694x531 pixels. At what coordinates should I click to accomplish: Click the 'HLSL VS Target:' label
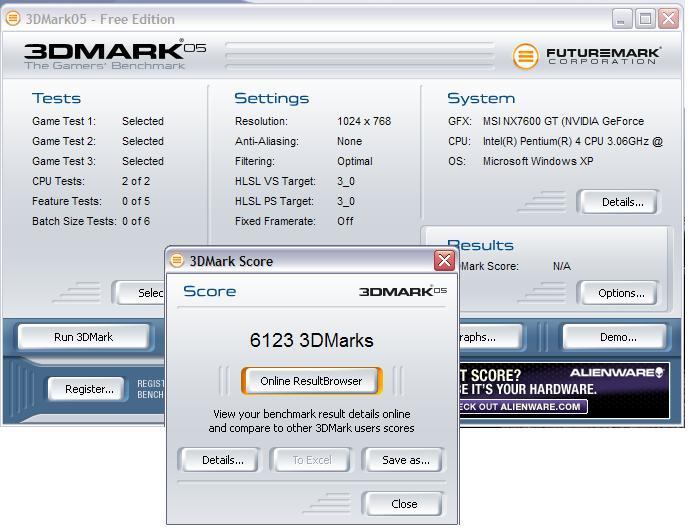[x=275, y=181]
